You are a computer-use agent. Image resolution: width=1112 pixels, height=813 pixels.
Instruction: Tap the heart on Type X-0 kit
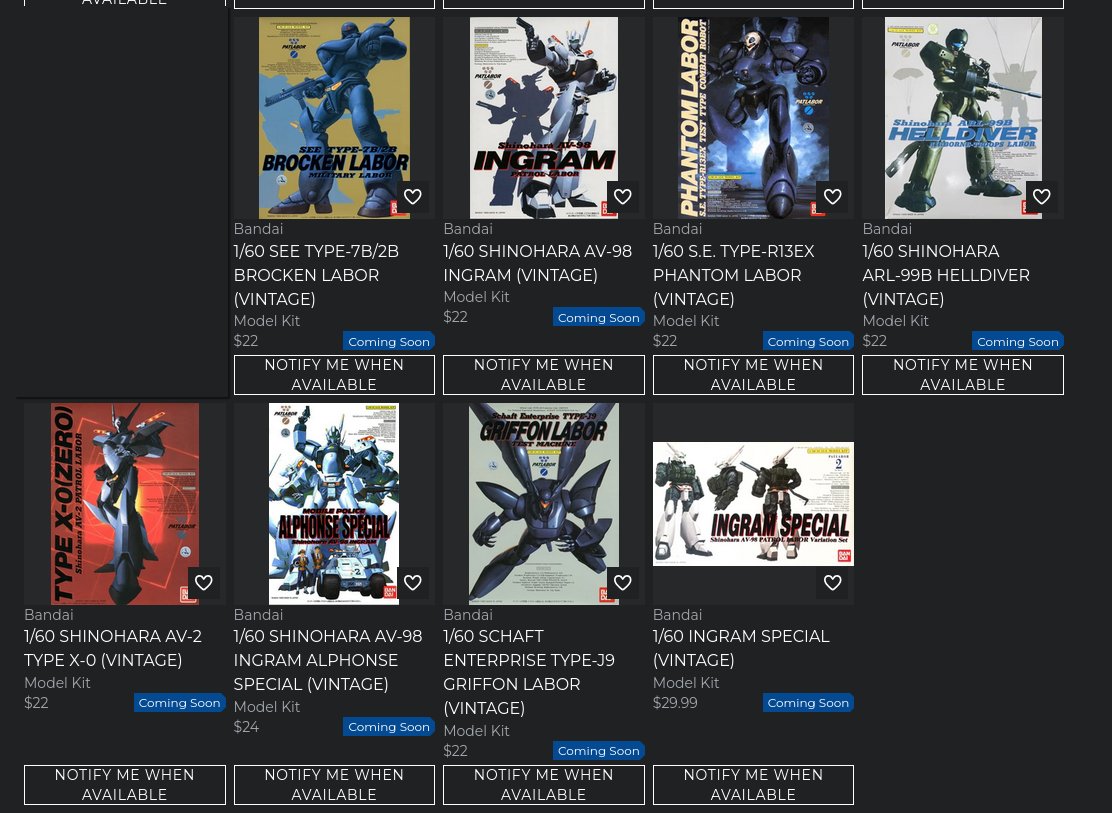(204, 582)
